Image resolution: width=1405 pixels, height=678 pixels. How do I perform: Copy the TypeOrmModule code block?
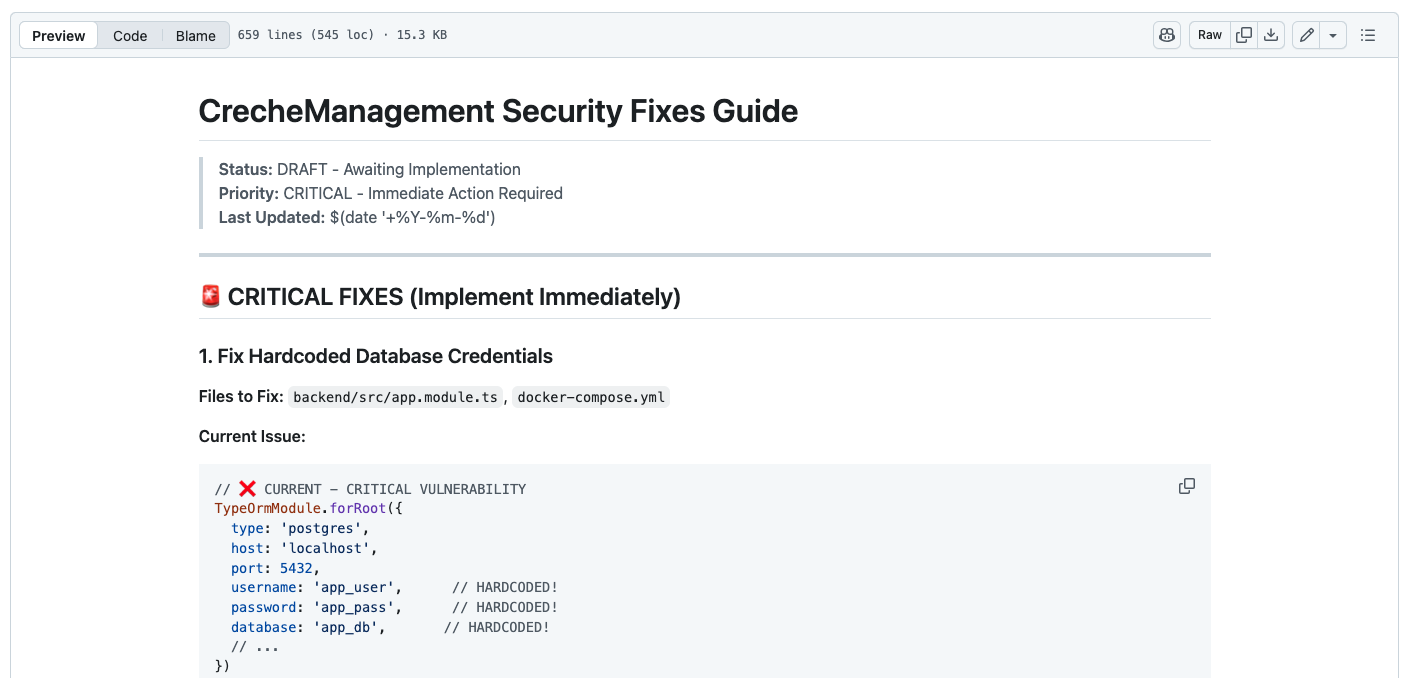click(1187, 486)
